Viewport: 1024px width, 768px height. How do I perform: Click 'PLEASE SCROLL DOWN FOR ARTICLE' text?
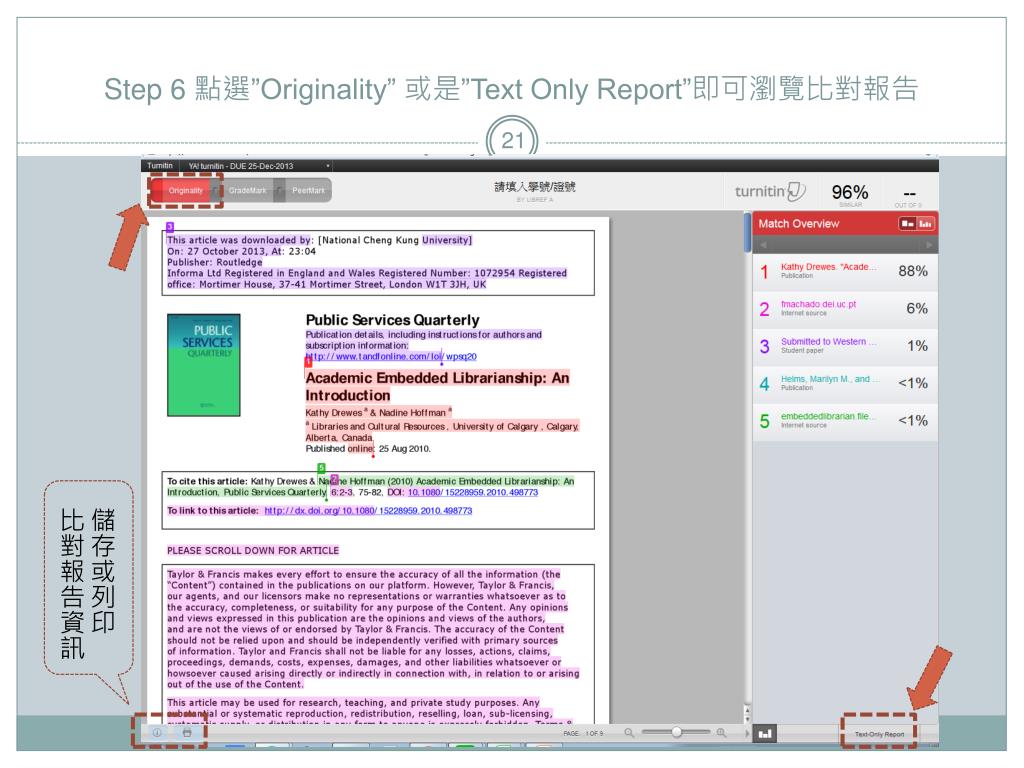(x=253, y=551)
